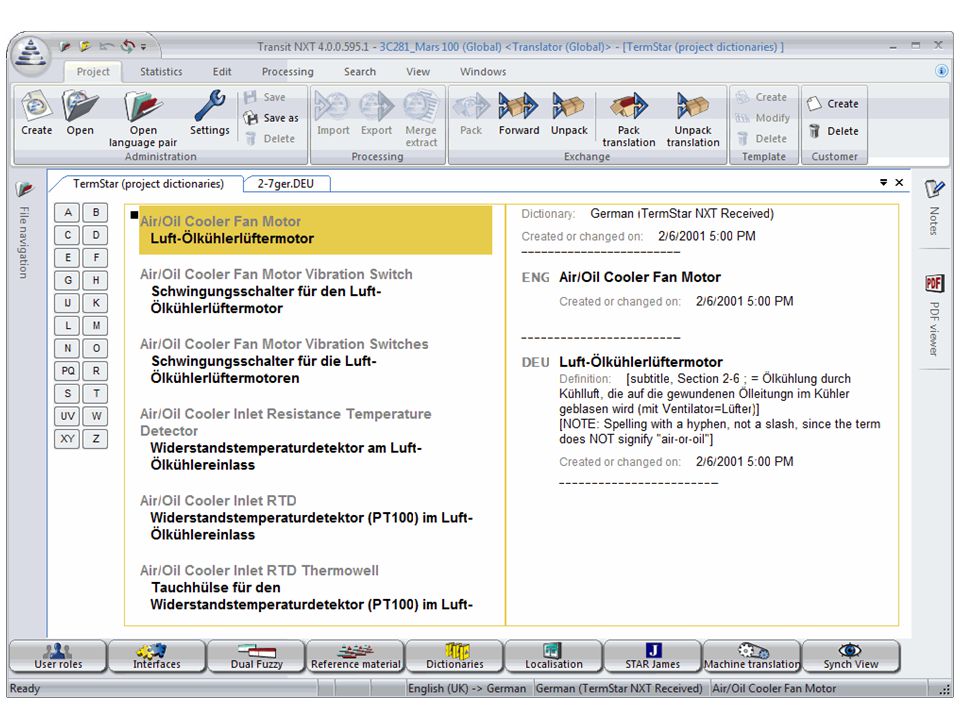960x720 pixels.
Task: Jump to letter Z in dictionary index
Action: click(x=96, y=439)
